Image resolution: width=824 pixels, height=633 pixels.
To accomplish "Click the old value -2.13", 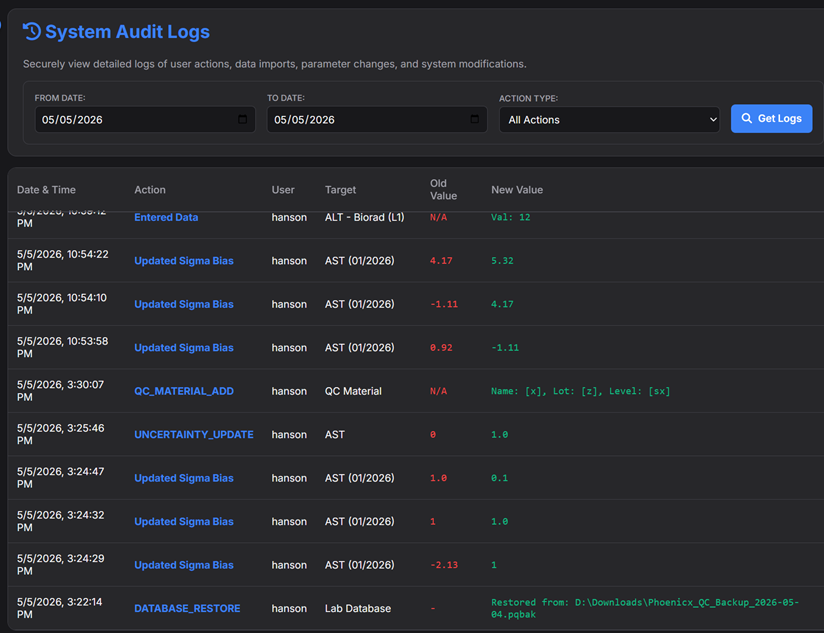I will pos(444,565).
